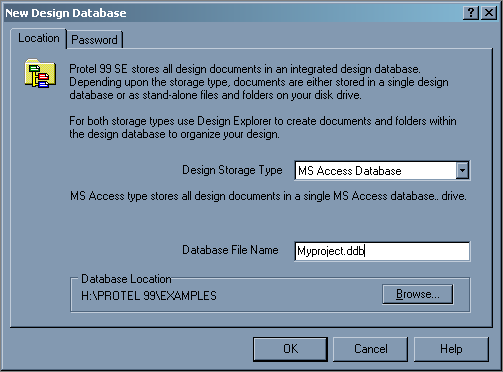This screenshot has width=503, height=372.
Task: Select the Location tab
Action: click(39, 38)
